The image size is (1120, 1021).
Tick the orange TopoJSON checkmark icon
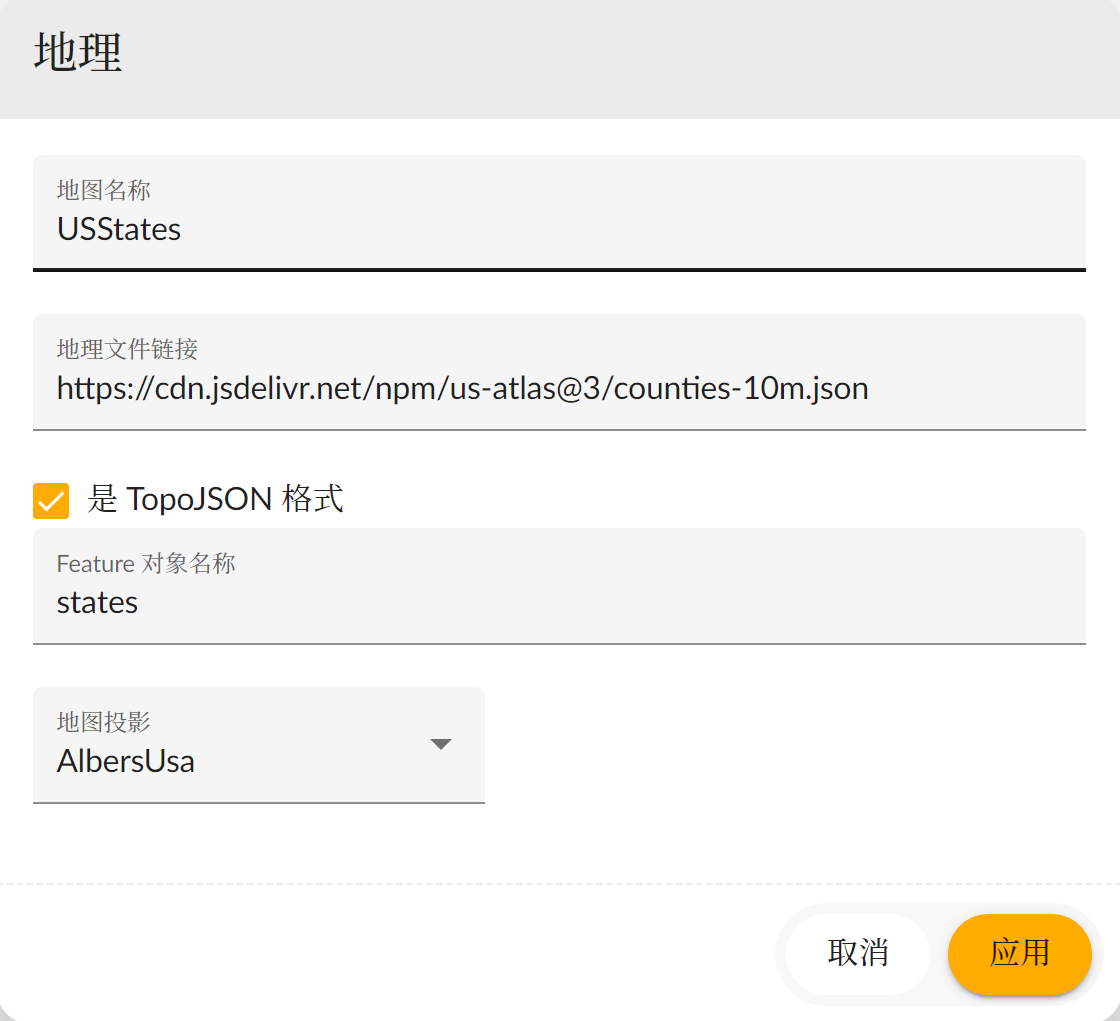click(x=51, y=500)
